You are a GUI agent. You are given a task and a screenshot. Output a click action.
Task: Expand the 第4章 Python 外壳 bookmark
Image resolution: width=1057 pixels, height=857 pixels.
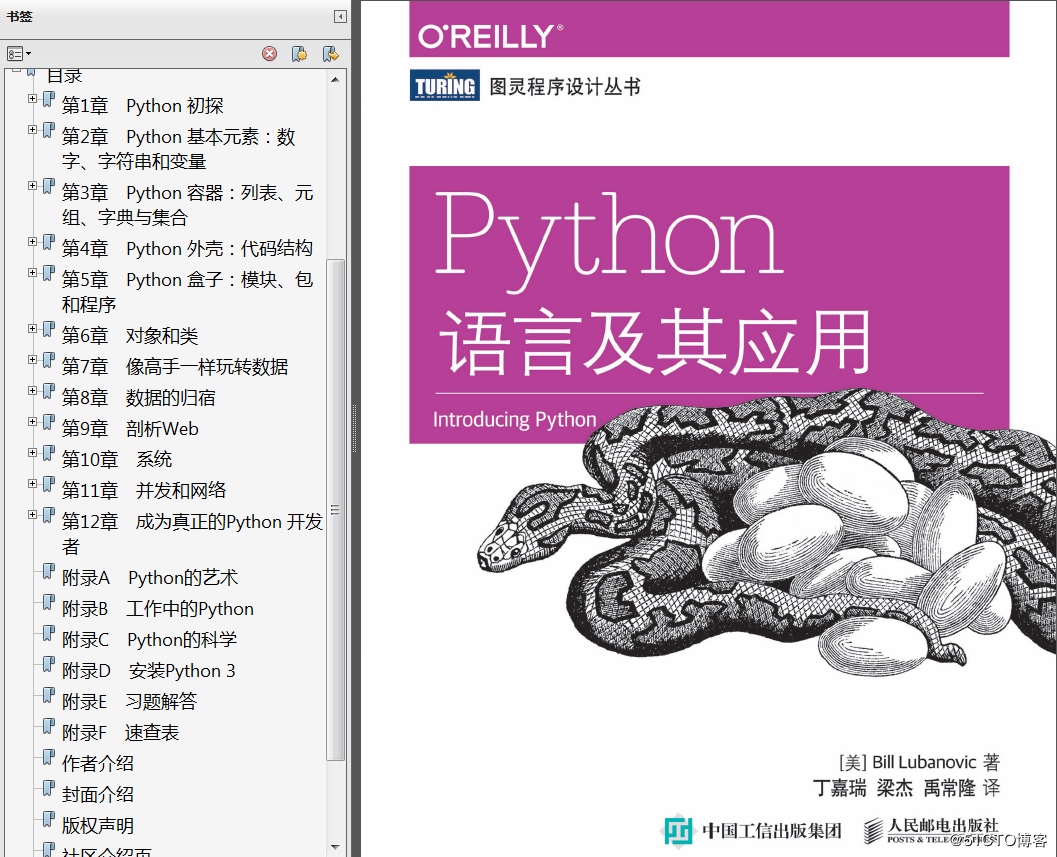click(x=32, y=241)
